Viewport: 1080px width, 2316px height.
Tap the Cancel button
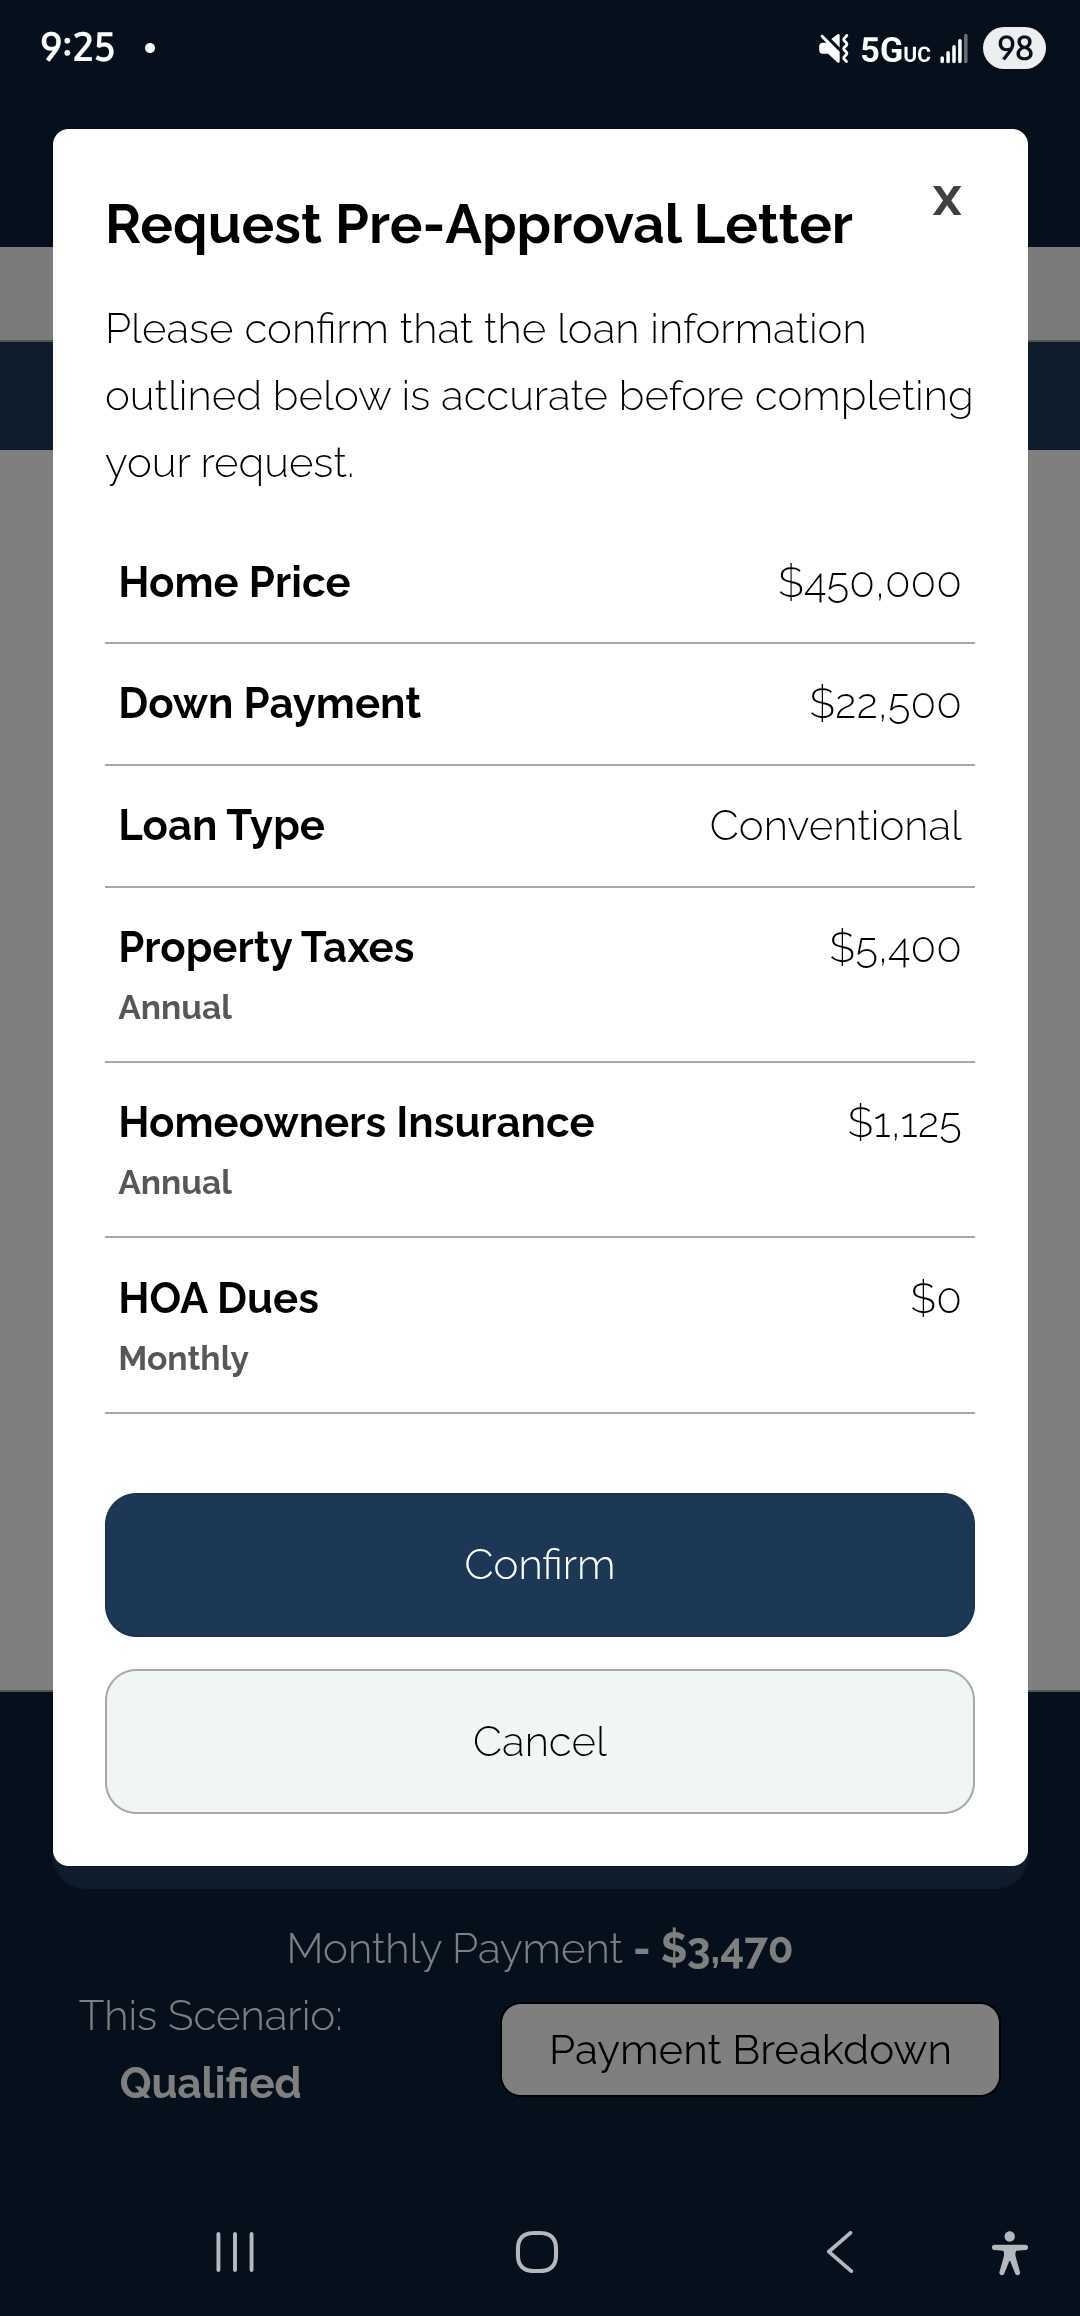click(x=540, y=1741)
